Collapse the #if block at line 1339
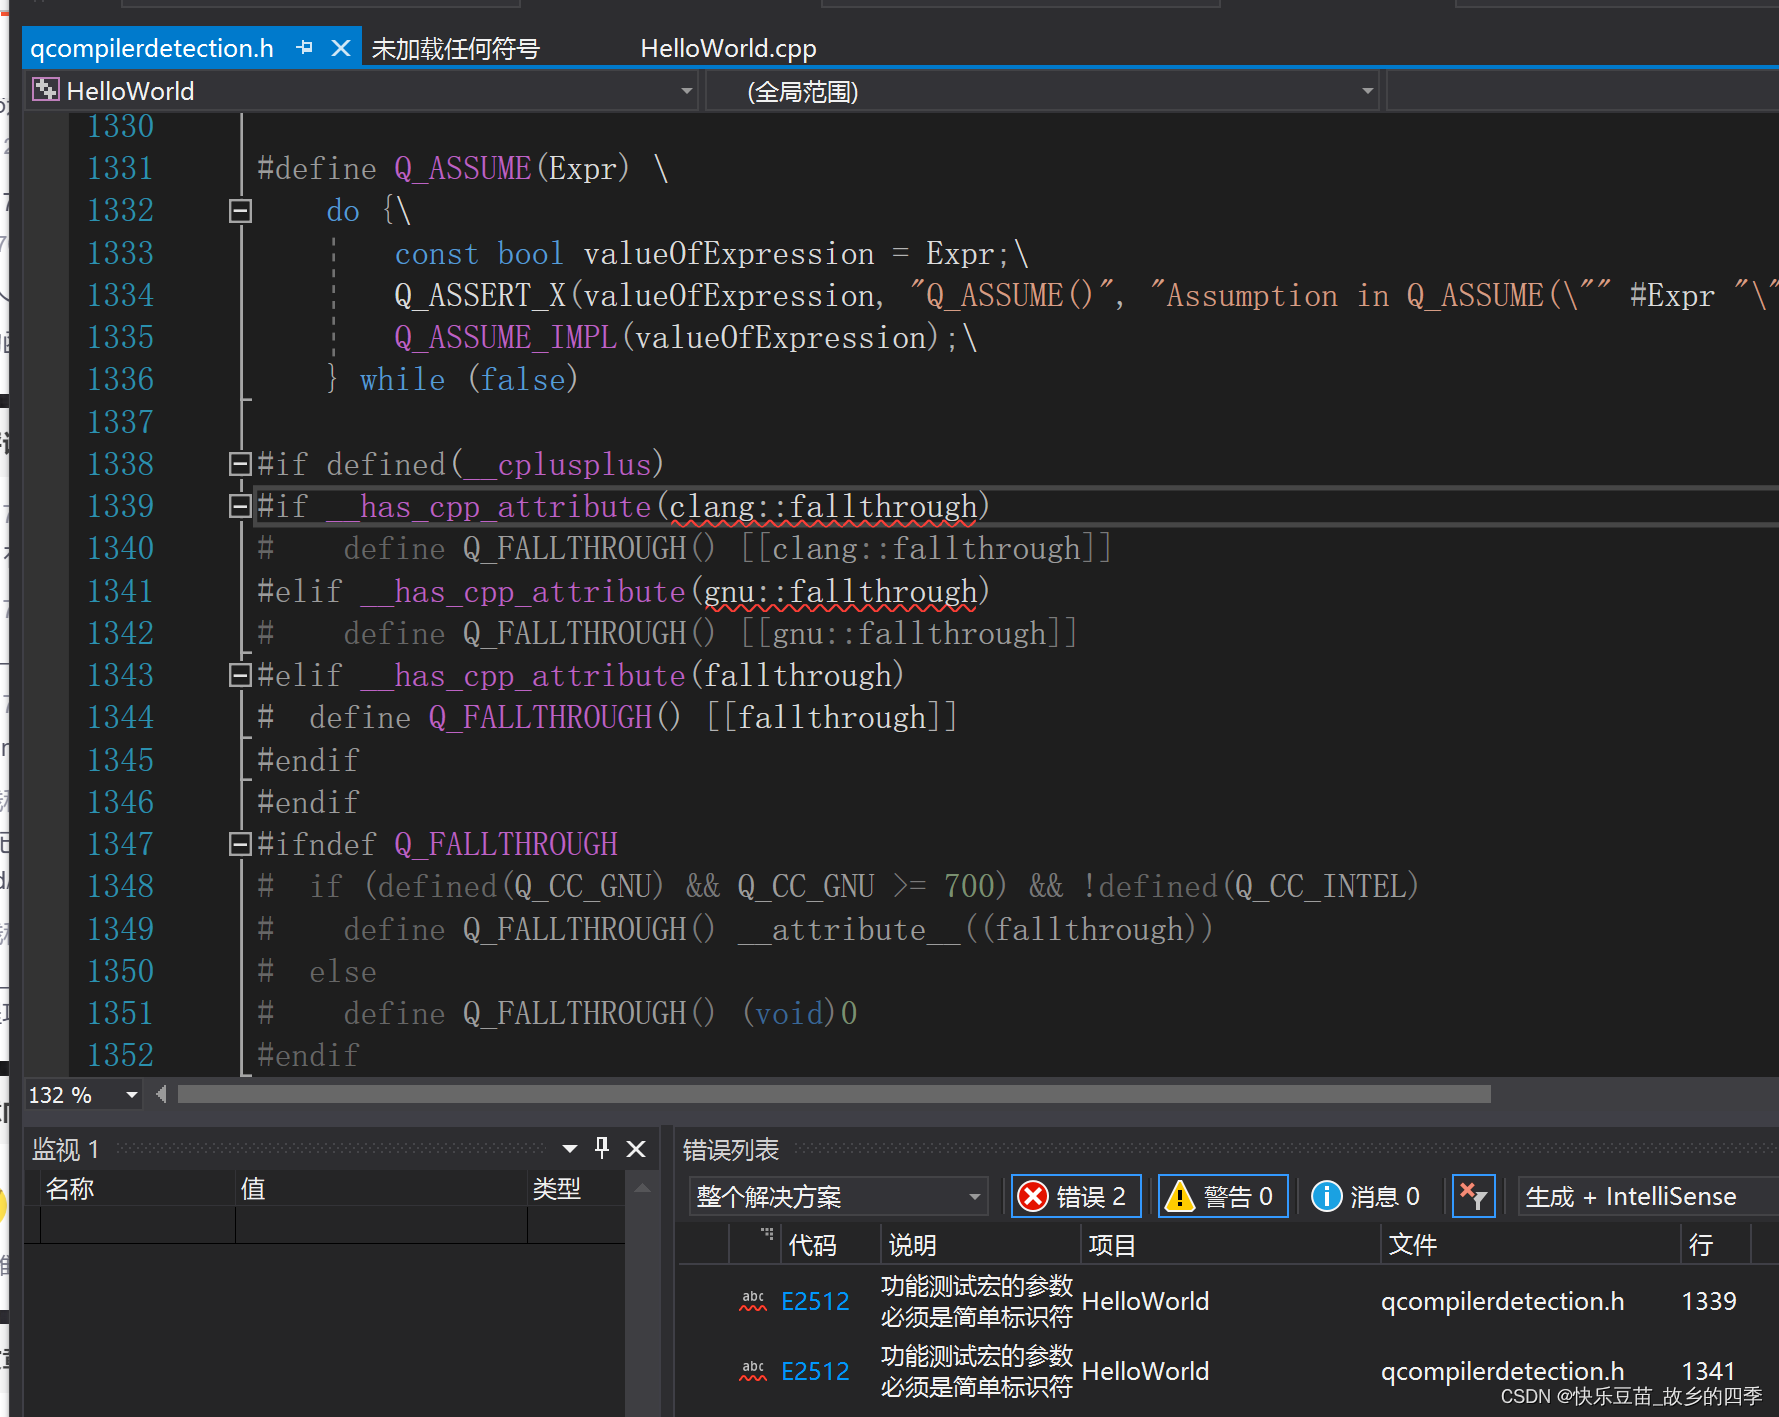 (x=240, y=506)
